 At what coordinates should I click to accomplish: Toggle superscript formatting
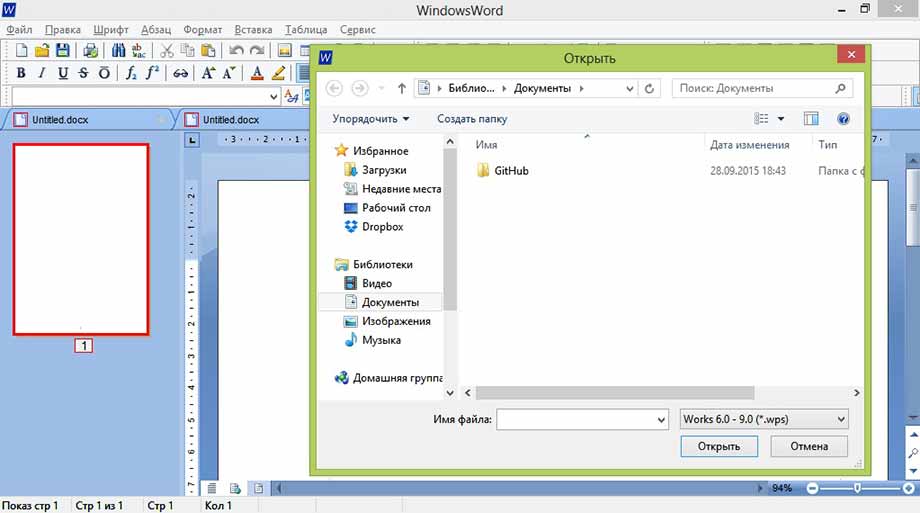point(152,73)
